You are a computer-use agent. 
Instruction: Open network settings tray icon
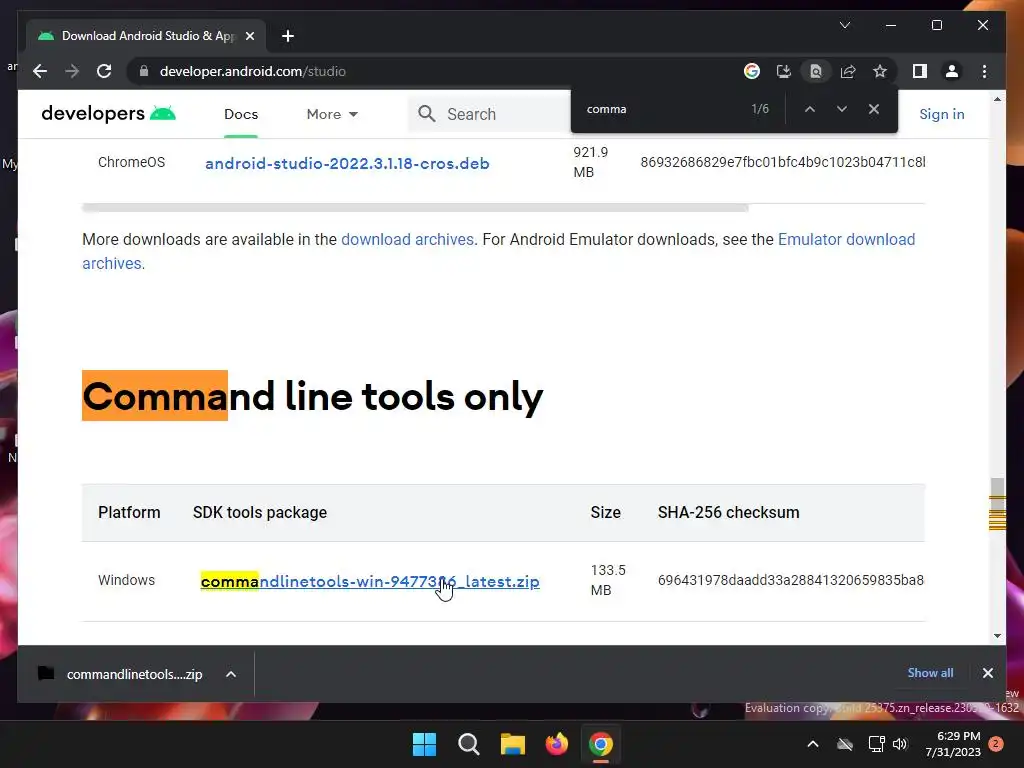(876, 744)
